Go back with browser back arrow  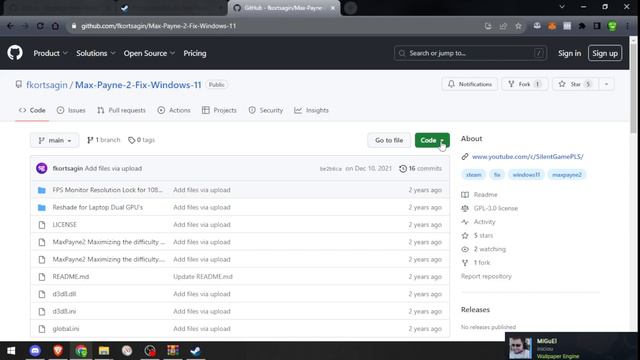point(10,26)
